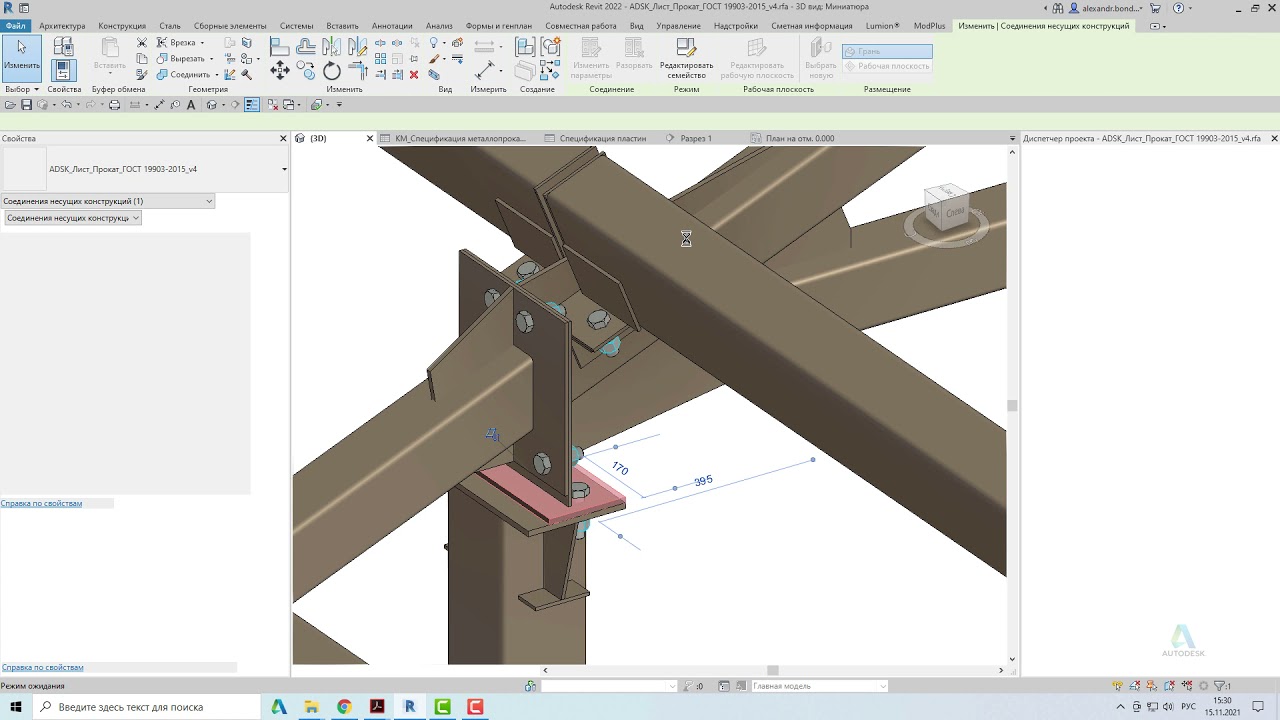The height and width of the screenshot is (720, 1280).
Task: Open the Файл menu tab
Action: (15, 26)
